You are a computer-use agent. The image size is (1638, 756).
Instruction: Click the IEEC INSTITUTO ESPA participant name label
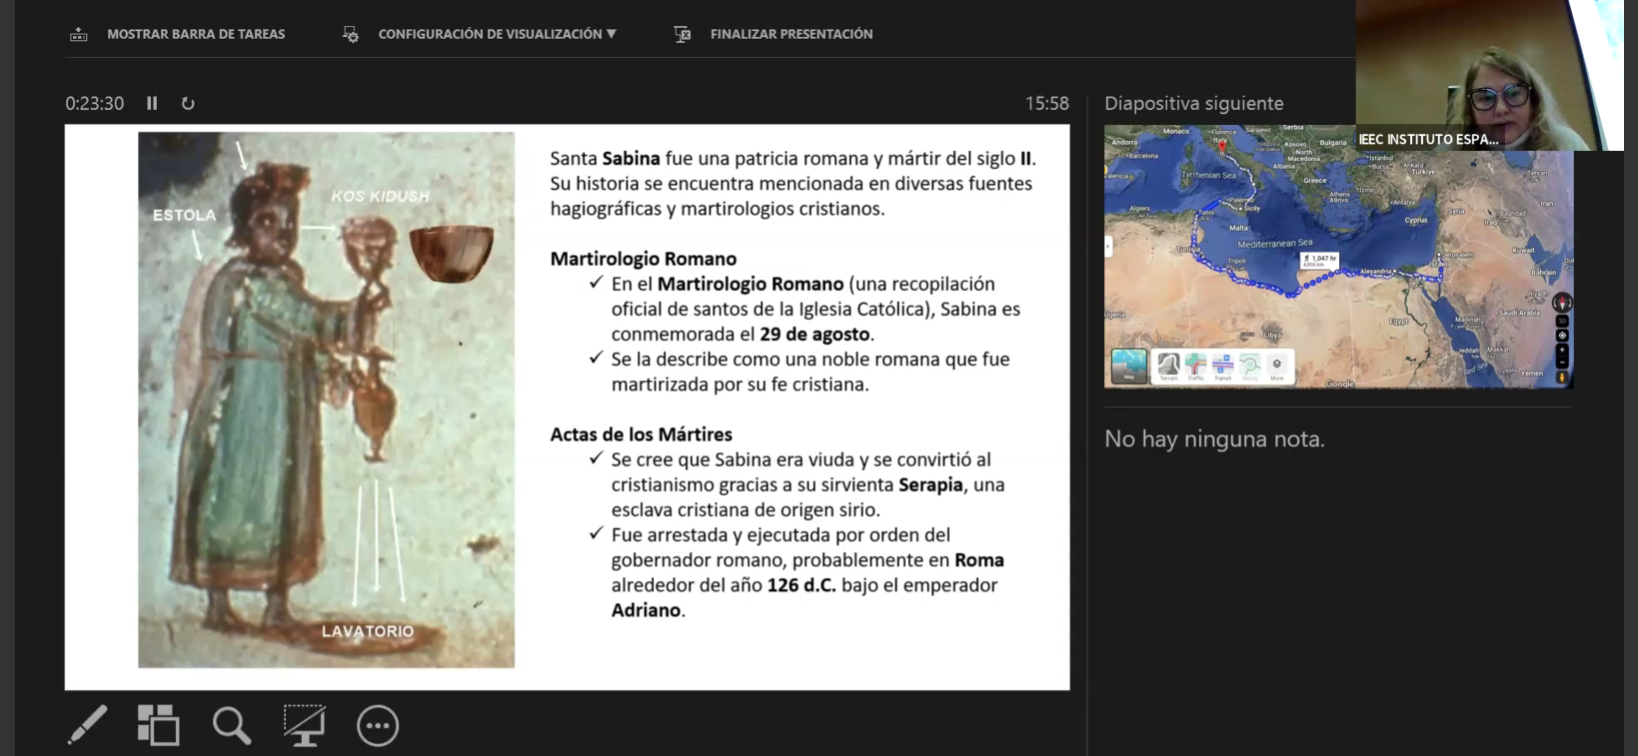1428,139
